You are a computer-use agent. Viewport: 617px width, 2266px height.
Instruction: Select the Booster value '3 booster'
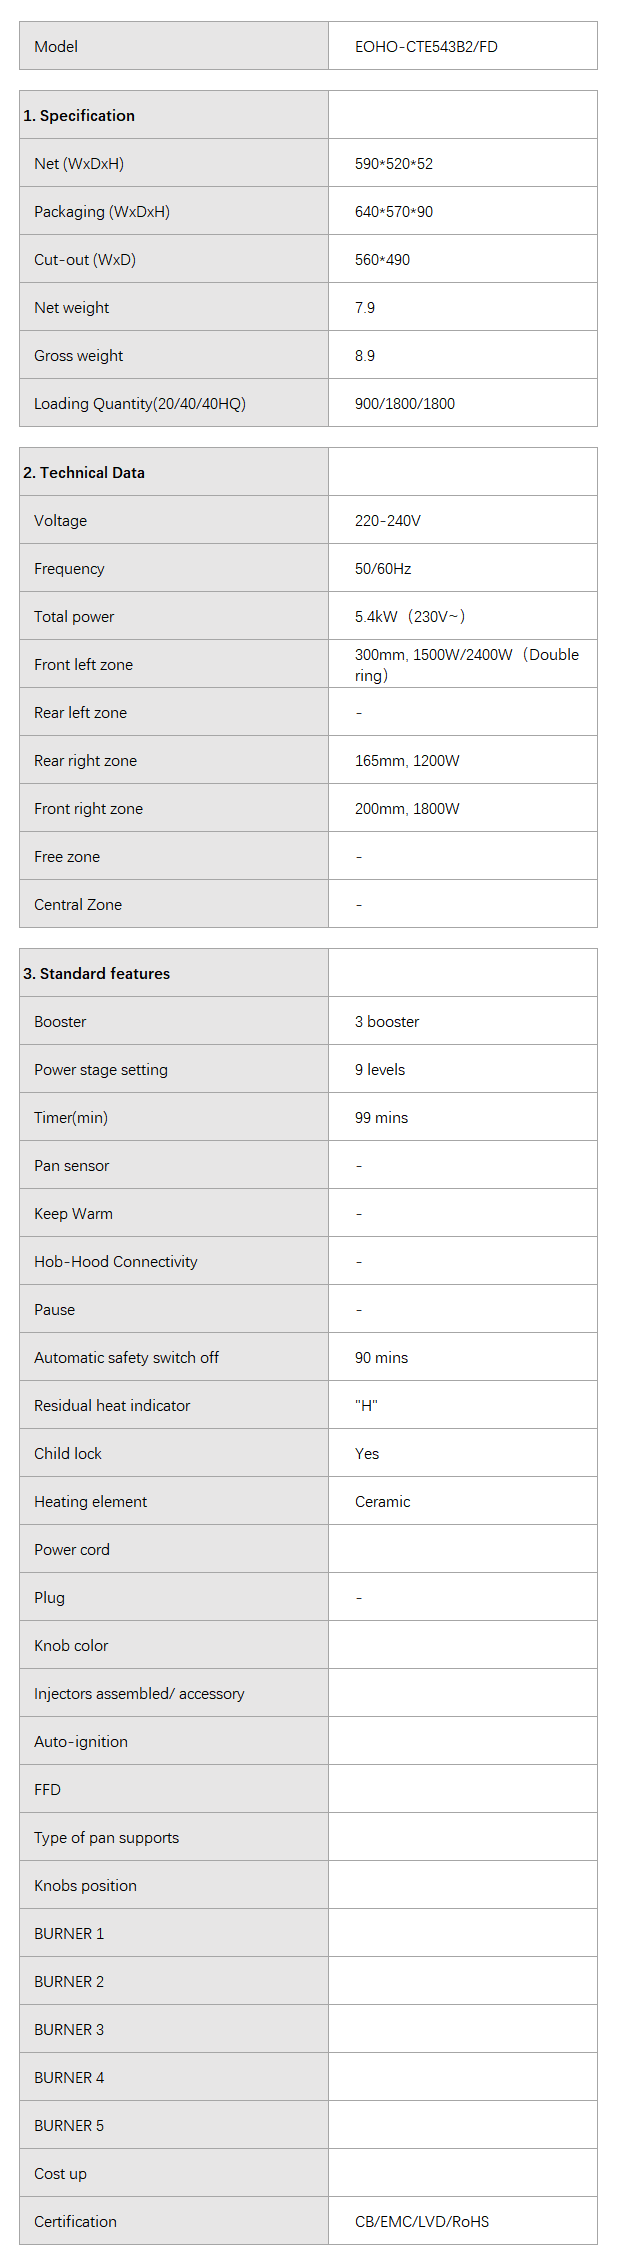click(387, 1021)
